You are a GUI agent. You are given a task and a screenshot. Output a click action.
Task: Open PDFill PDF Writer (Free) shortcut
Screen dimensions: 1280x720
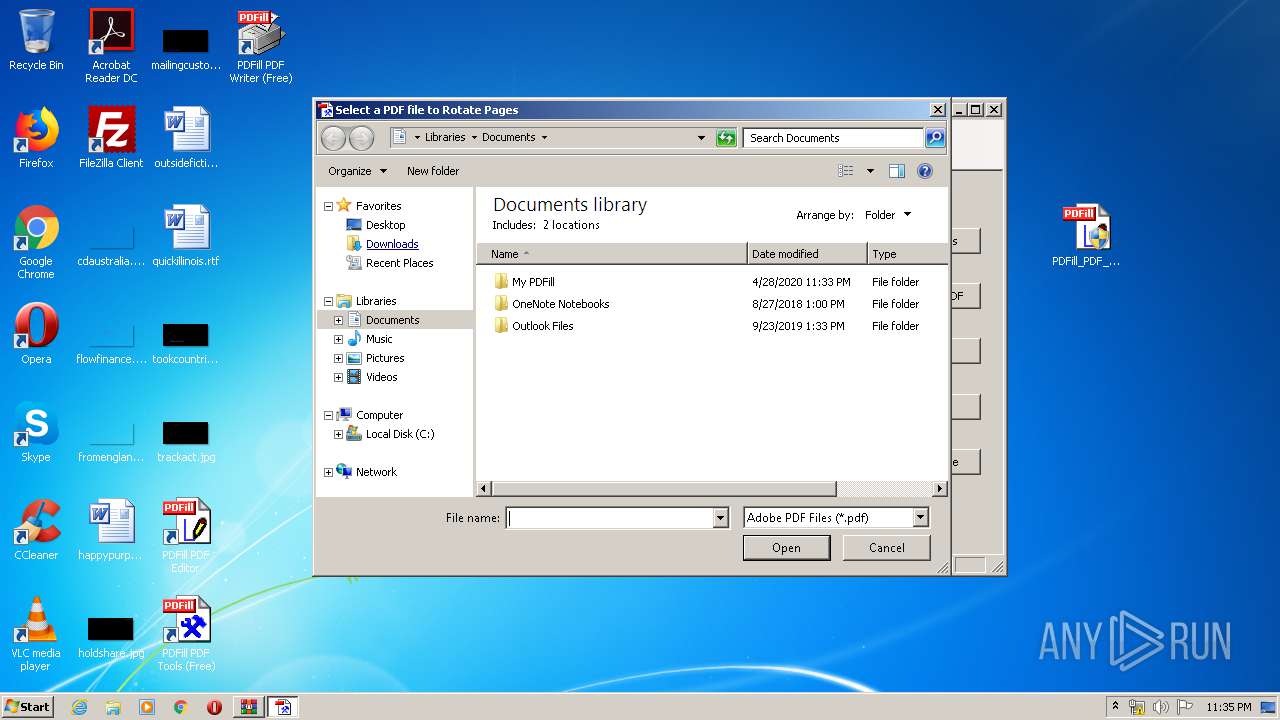coord(261,46)
